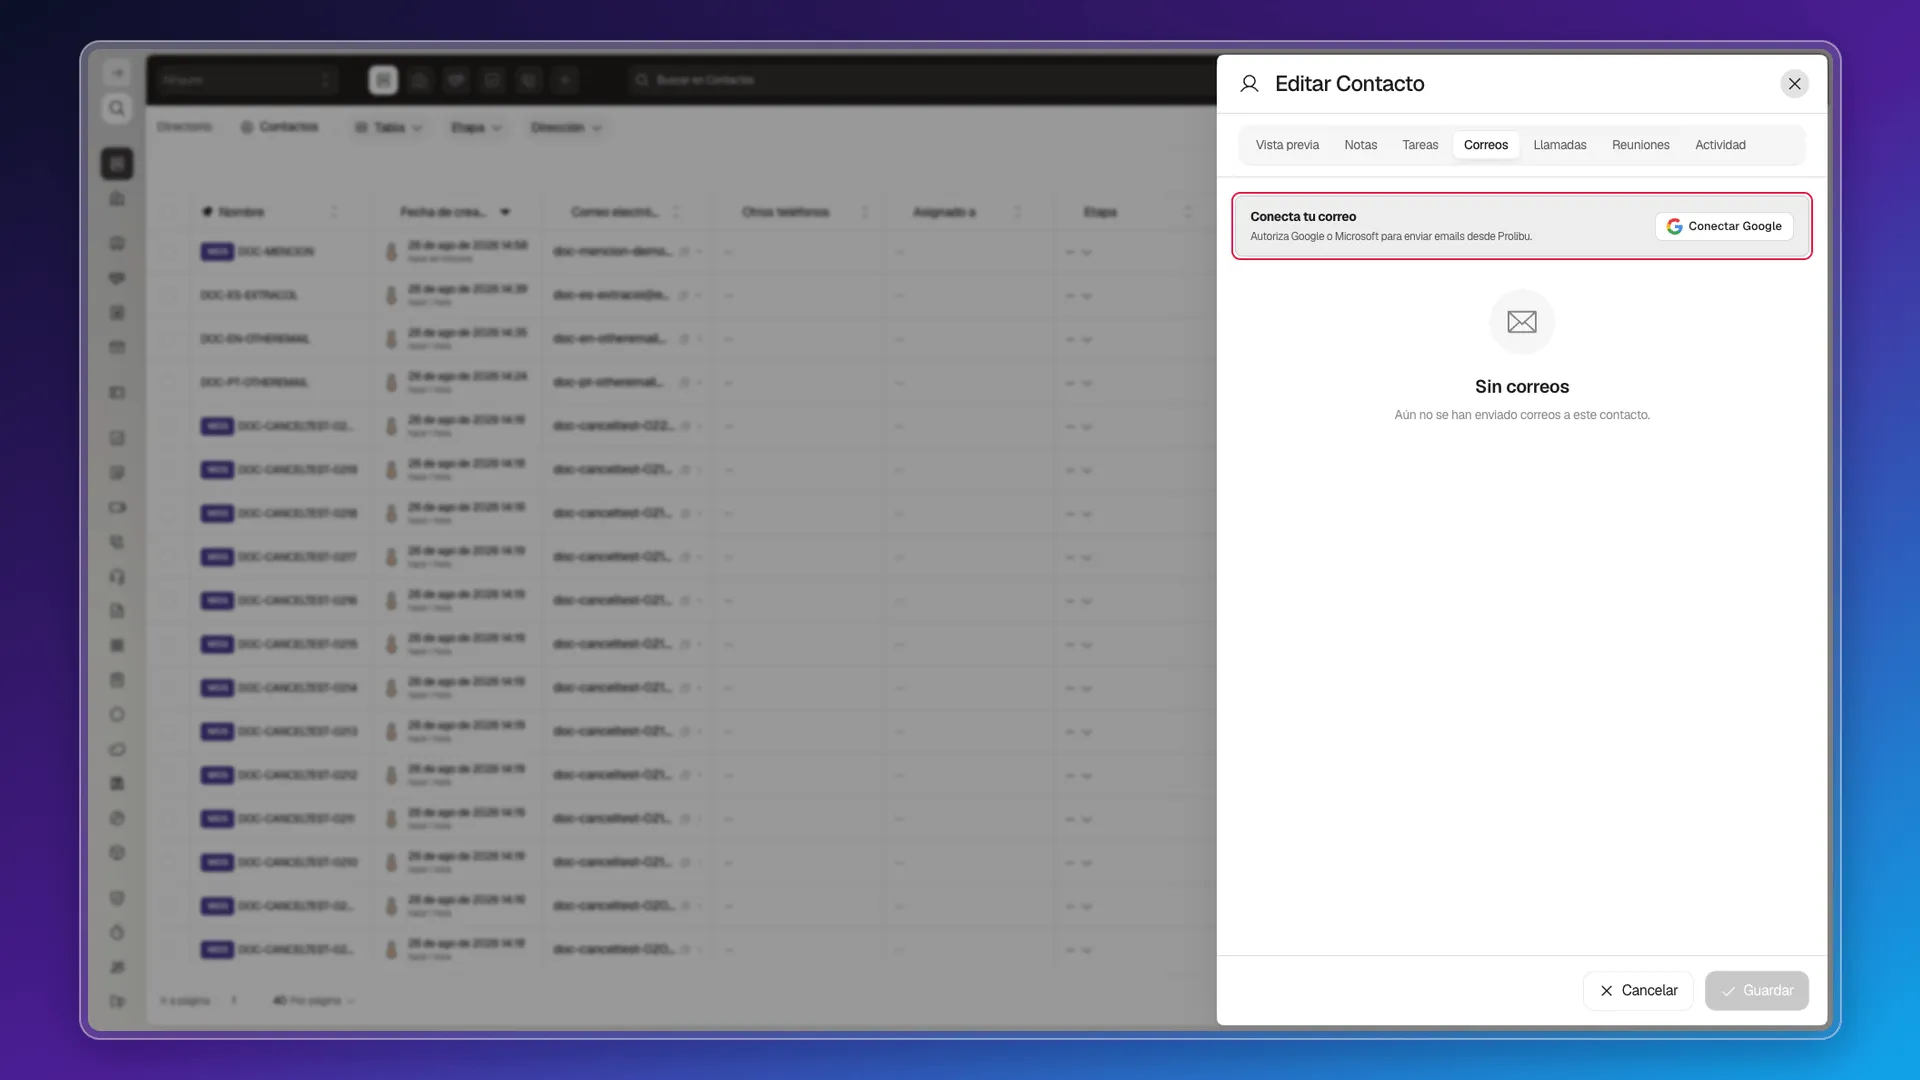This screenshot has height=1080, width=1920.
Task: Click the envelope icon above Sin correos
Action: (x=1522, y=322)
